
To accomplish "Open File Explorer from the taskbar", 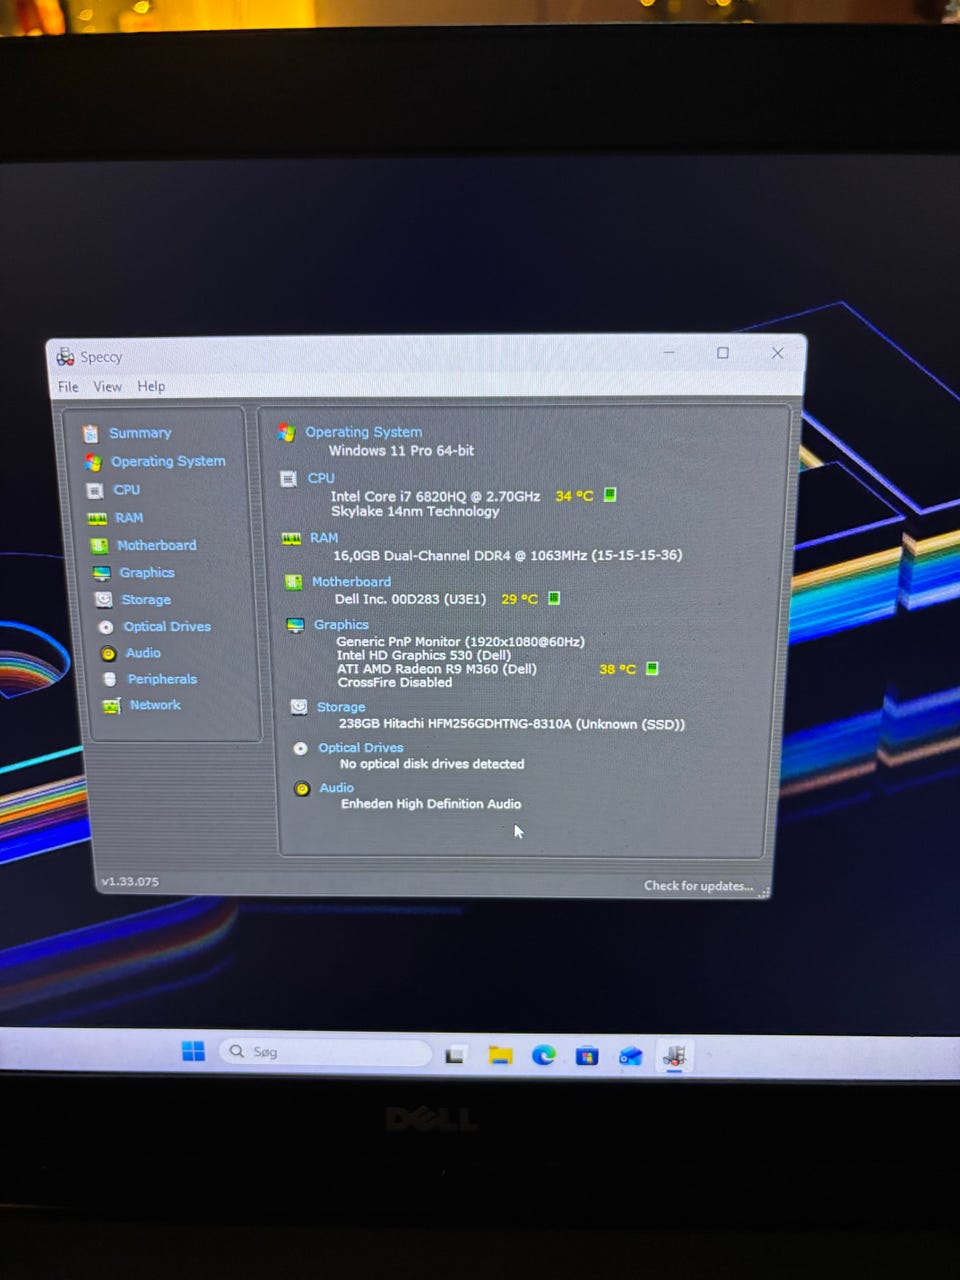I will pos(500,1055).
